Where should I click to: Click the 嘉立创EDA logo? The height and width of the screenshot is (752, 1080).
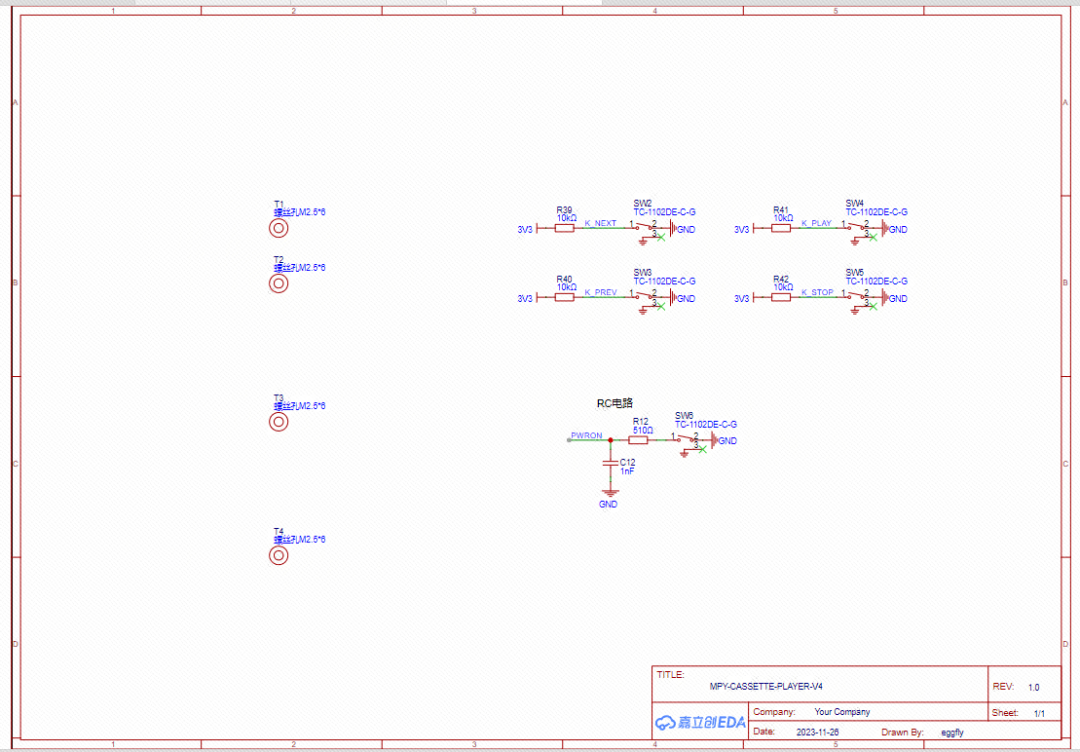tap(700, 722)
